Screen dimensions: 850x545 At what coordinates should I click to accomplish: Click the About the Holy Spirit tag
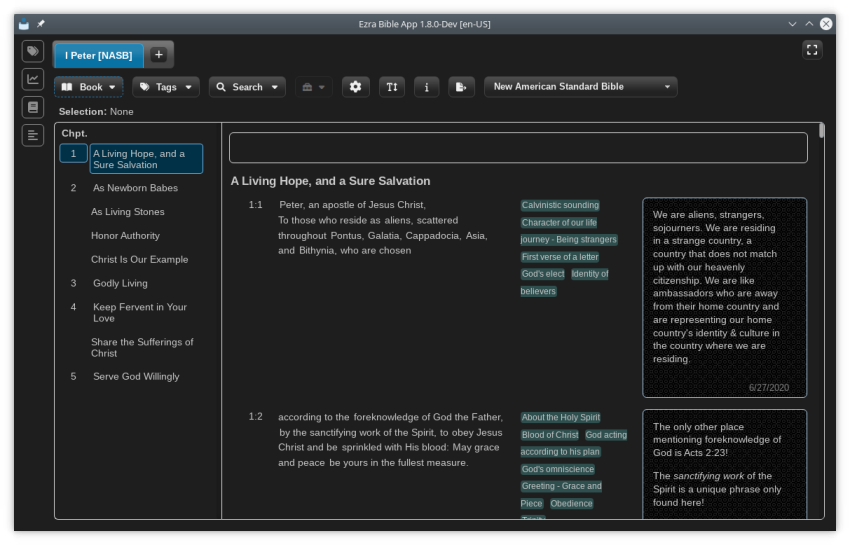561,418
